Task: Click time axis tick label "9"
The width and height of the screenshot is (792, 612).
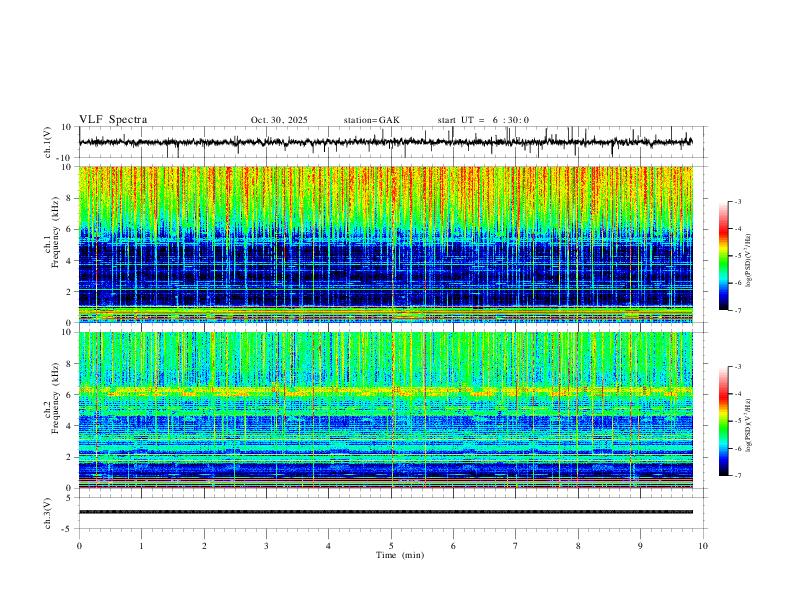Action: (640, 546)
